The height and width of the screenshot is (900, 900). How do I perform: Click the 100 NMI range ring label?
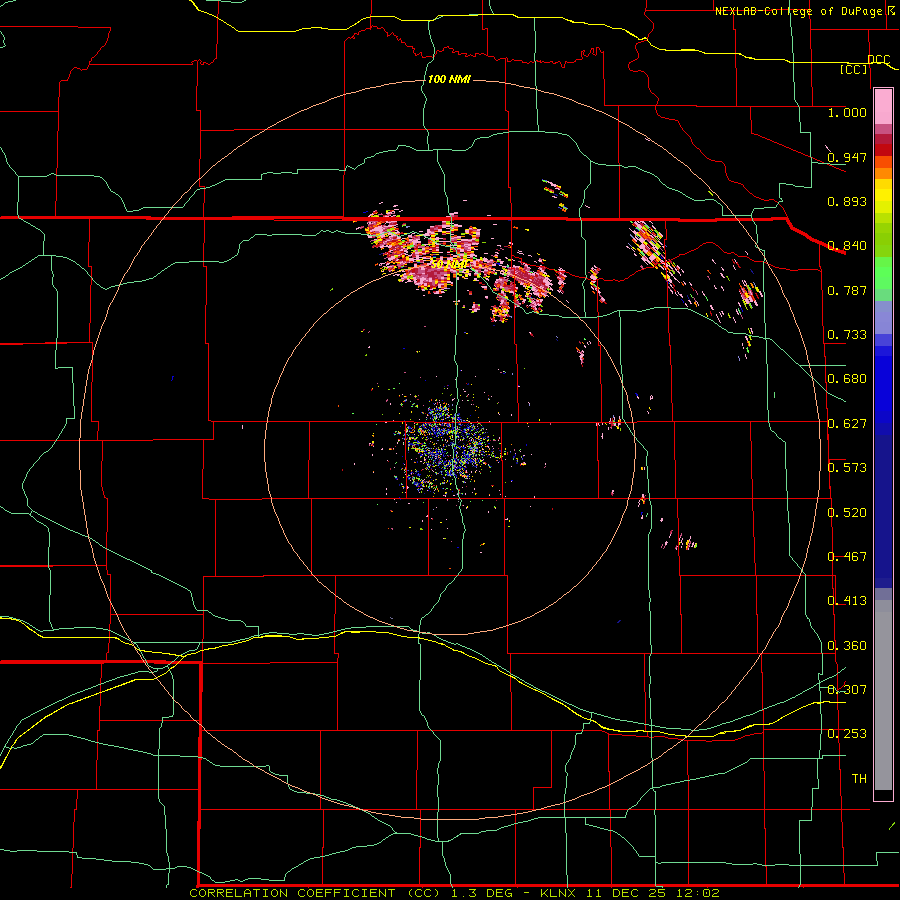coord(449,79)
